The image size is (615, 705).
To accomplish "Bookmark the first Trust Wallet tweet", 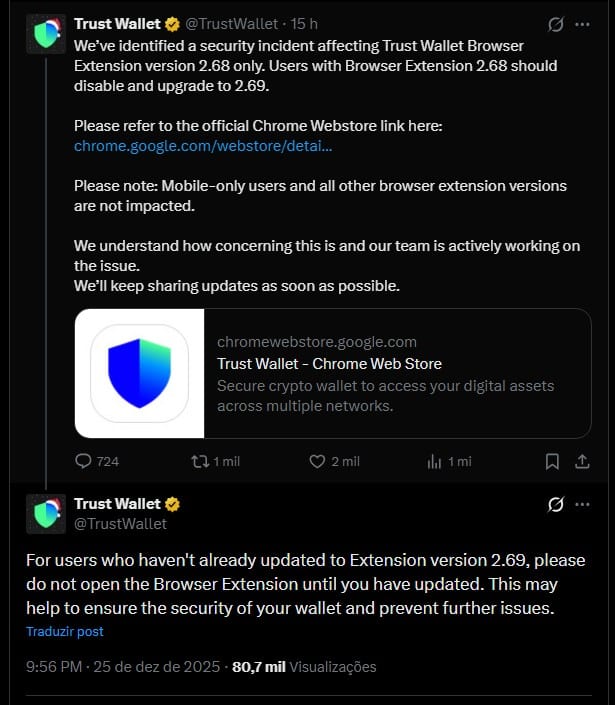I will tap(552, 461).
